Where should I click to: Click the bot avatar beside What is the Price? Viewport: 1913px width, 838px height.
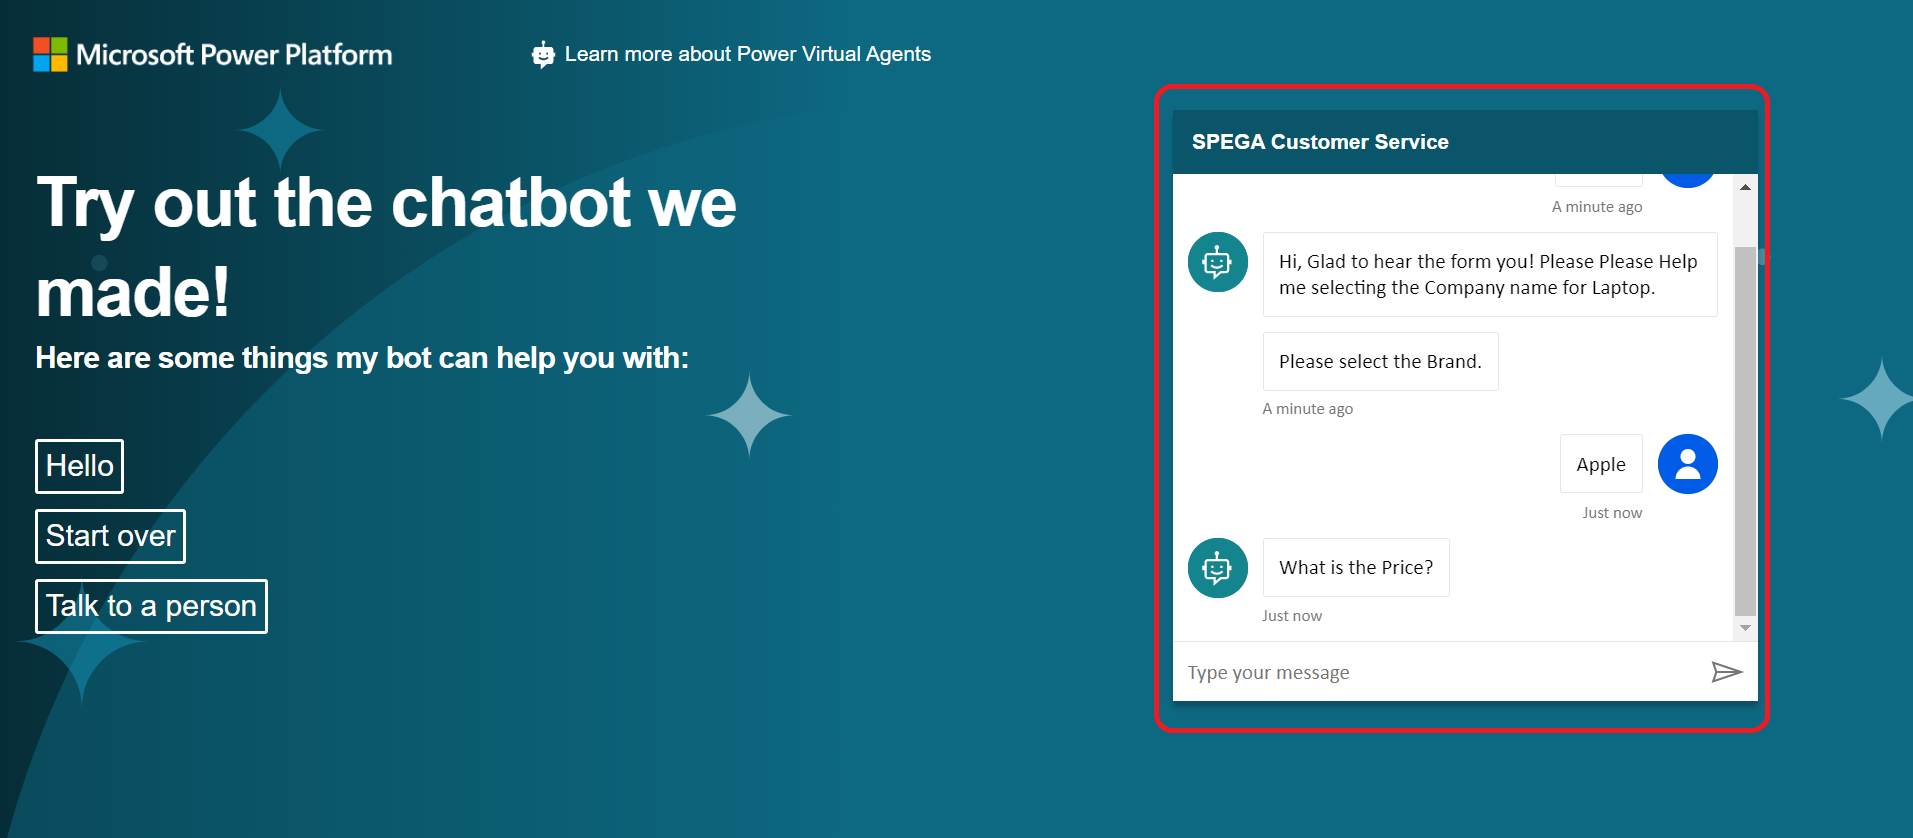click(x=1217, y=568)
